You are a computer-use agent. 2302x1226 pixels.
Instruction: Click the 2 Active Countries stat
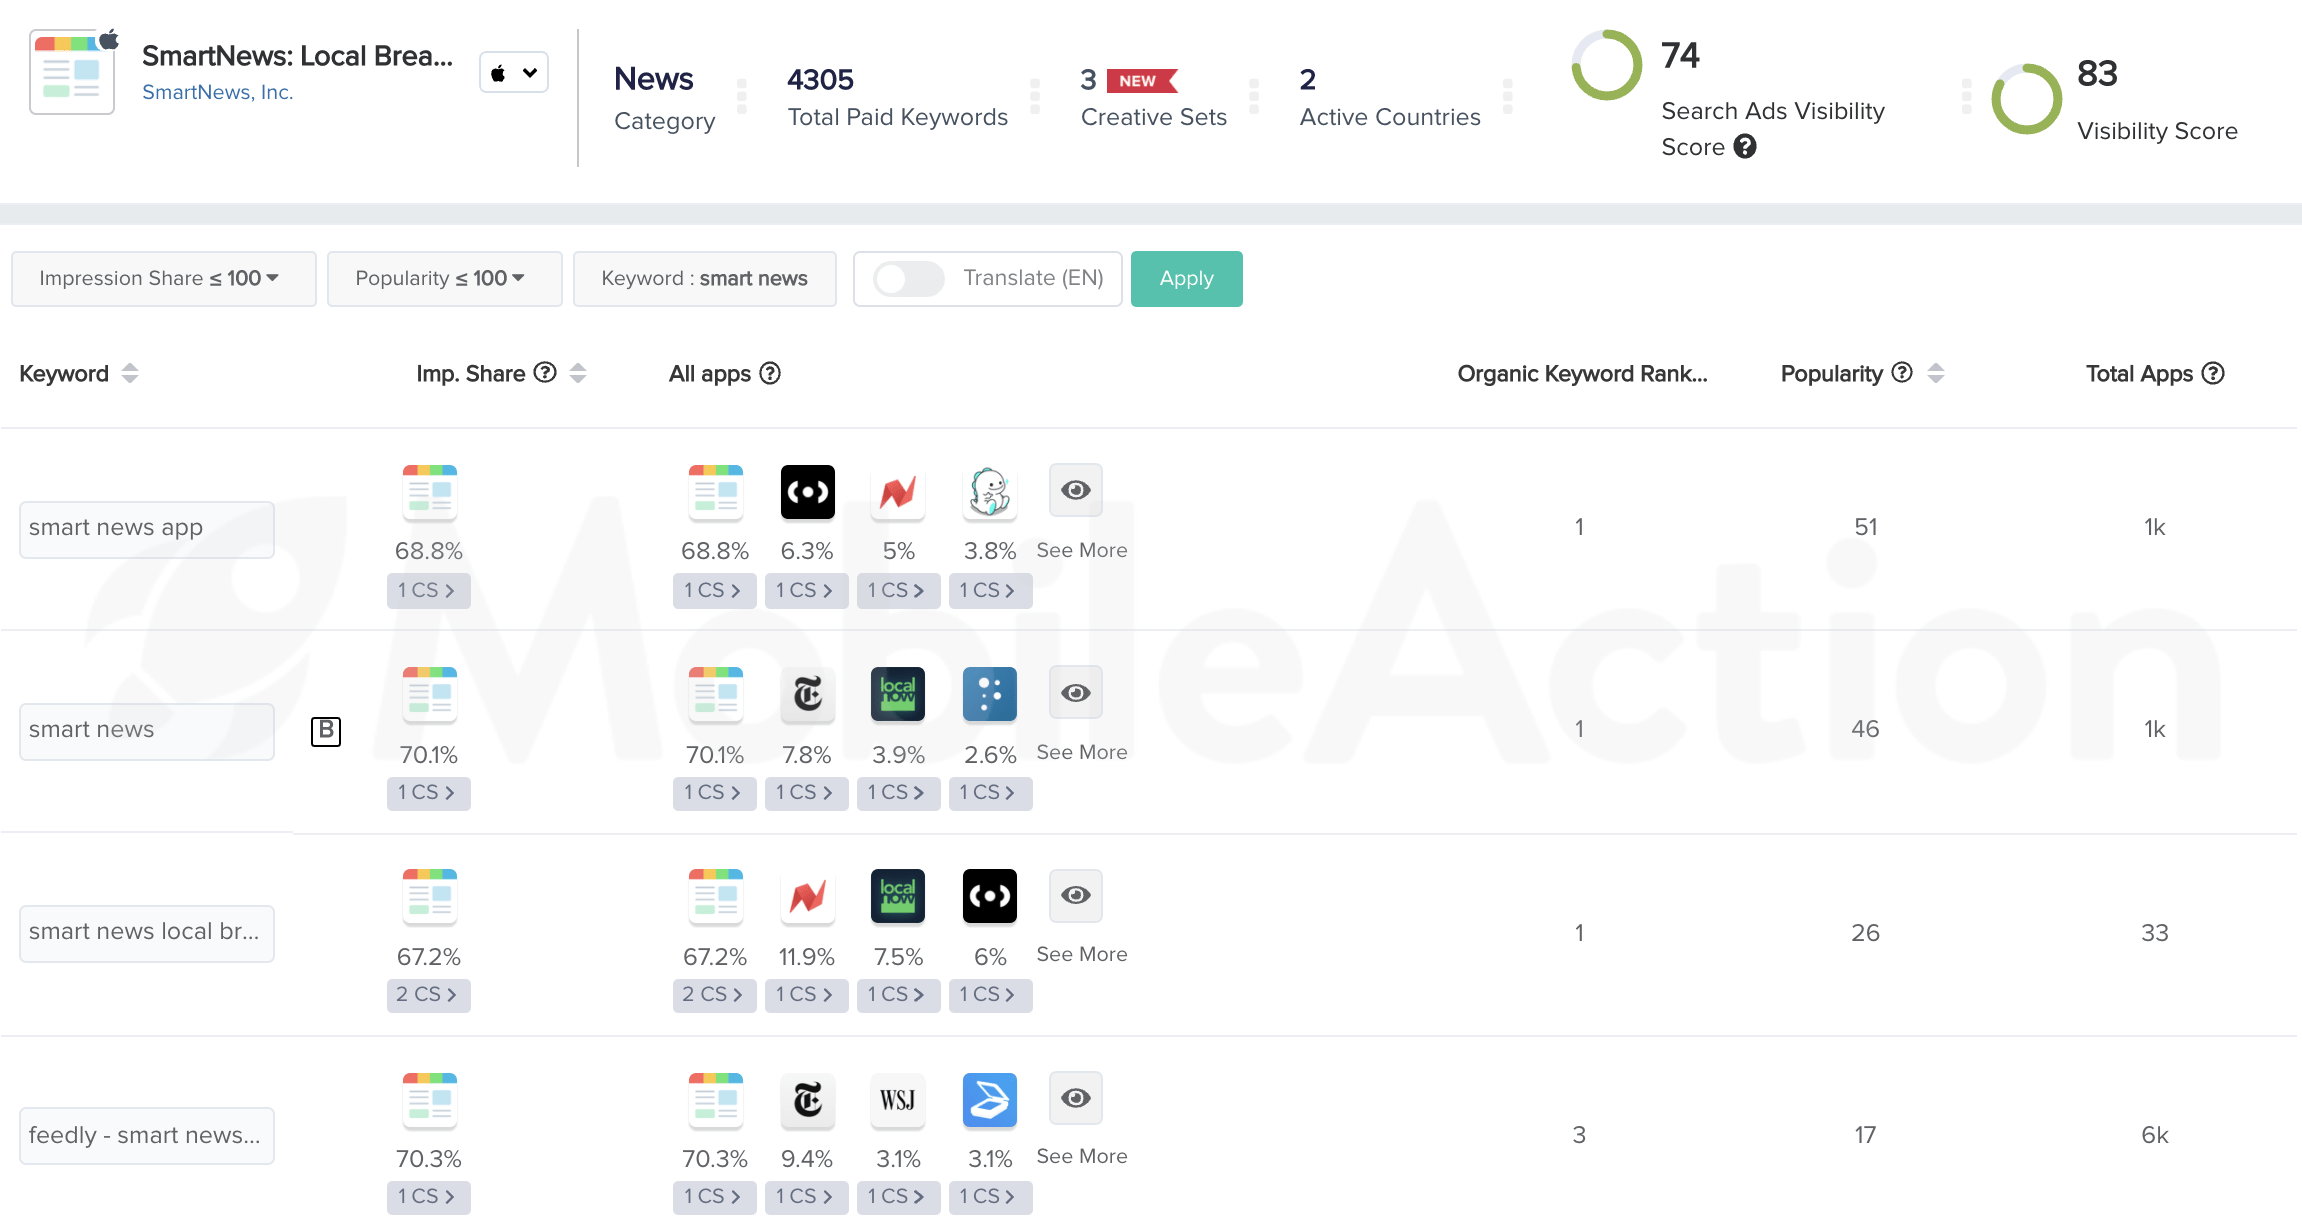pyautogui.click(x=1390, y=97)
